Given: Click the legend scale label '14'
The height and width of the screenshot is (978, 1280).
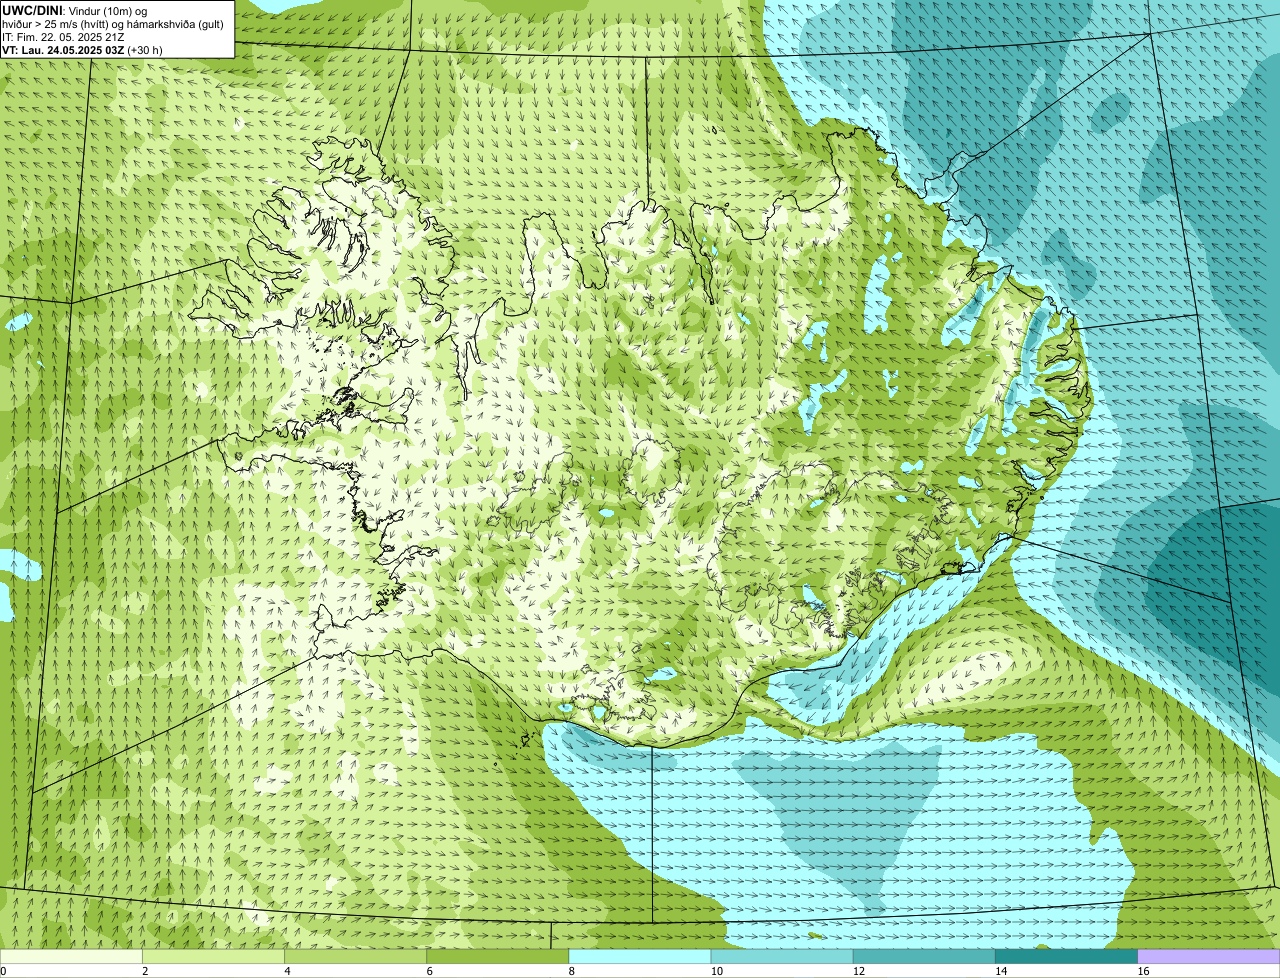Looking at the screenshot, I should tap(1001, 971).
